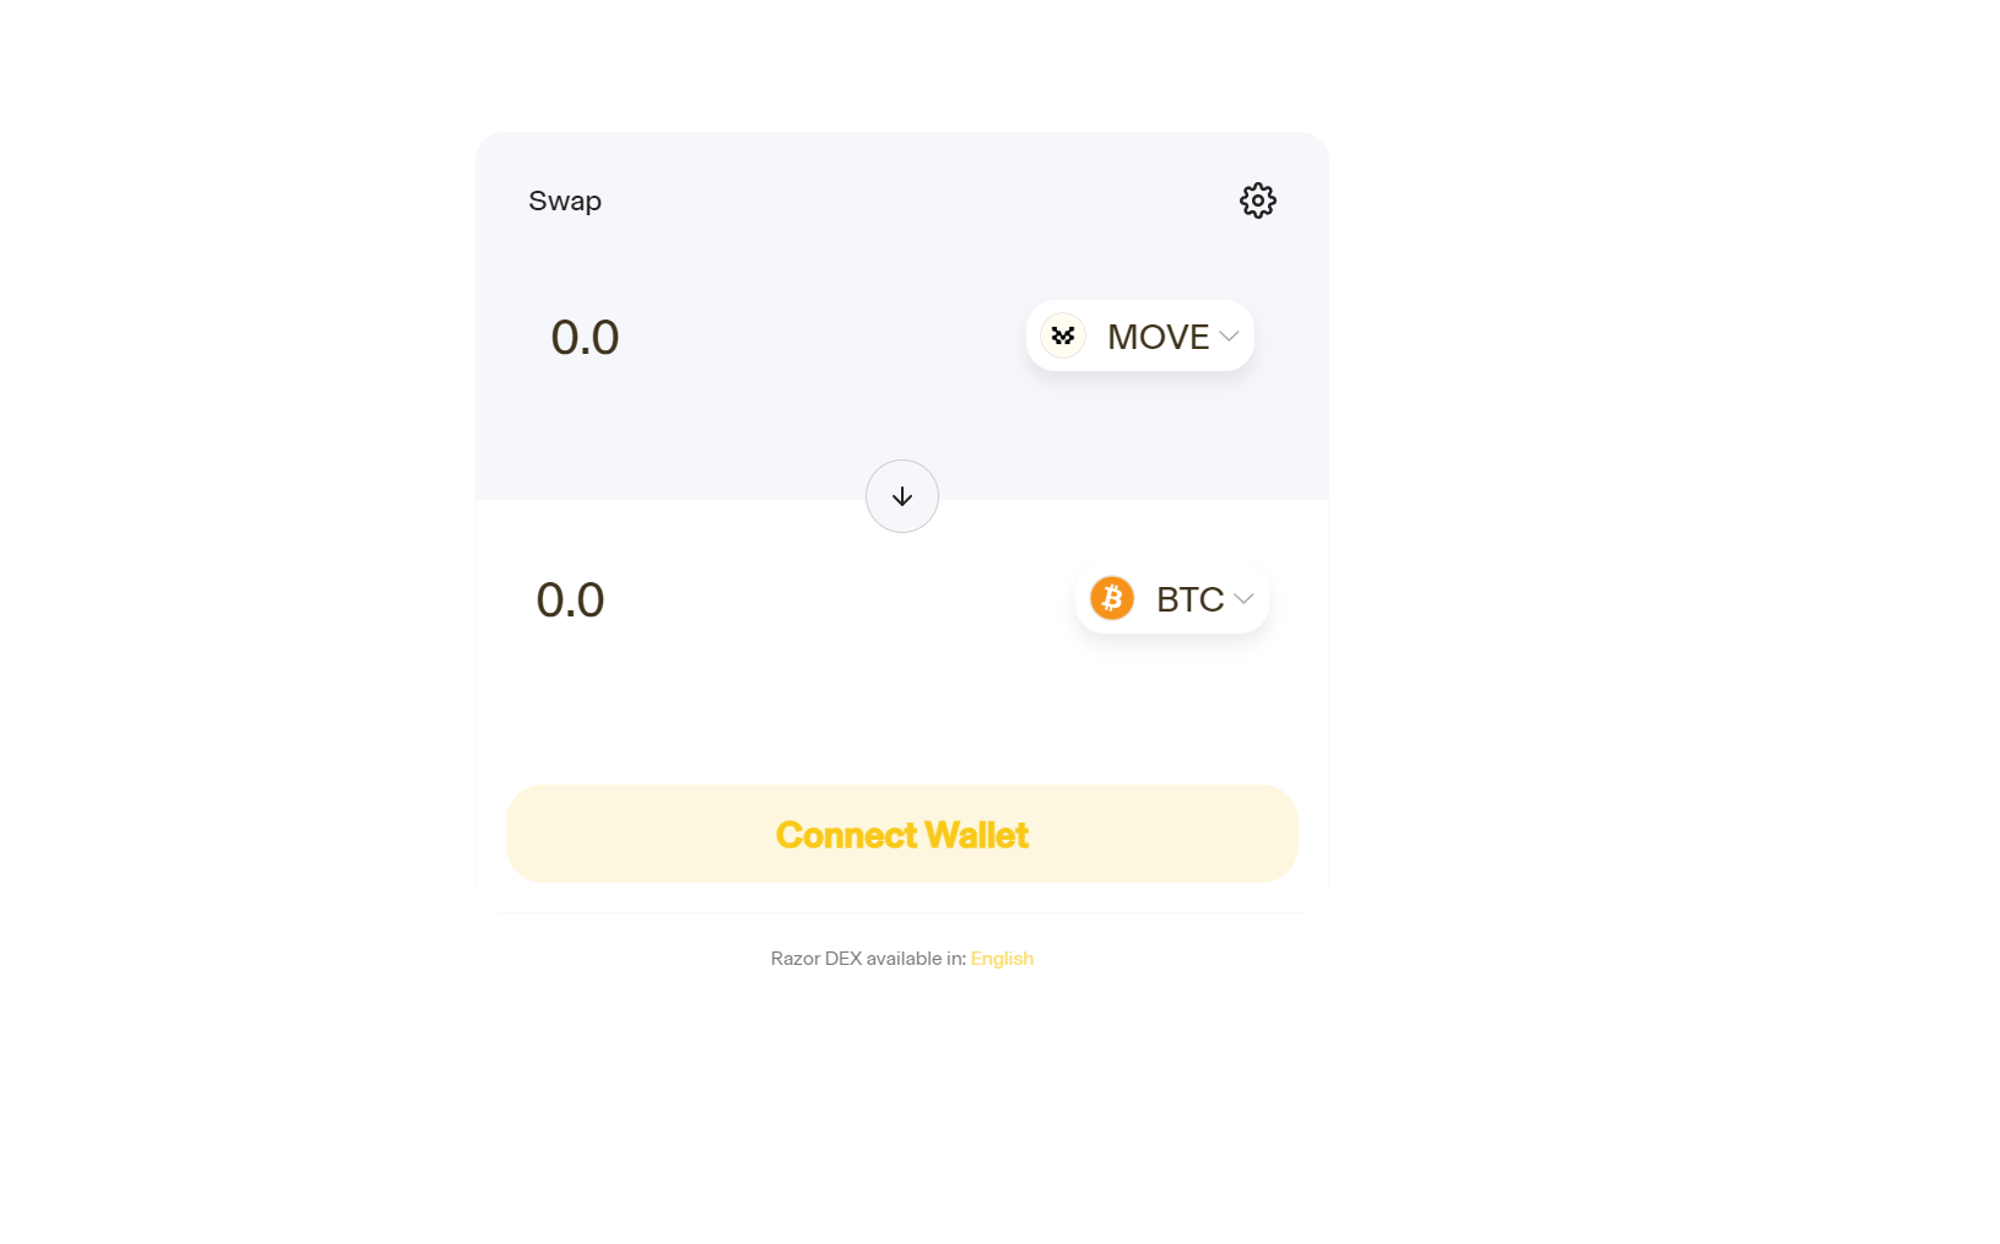Click the MOVE token name text
Screen dimensions: 2000x1244
coord(1158,337)
